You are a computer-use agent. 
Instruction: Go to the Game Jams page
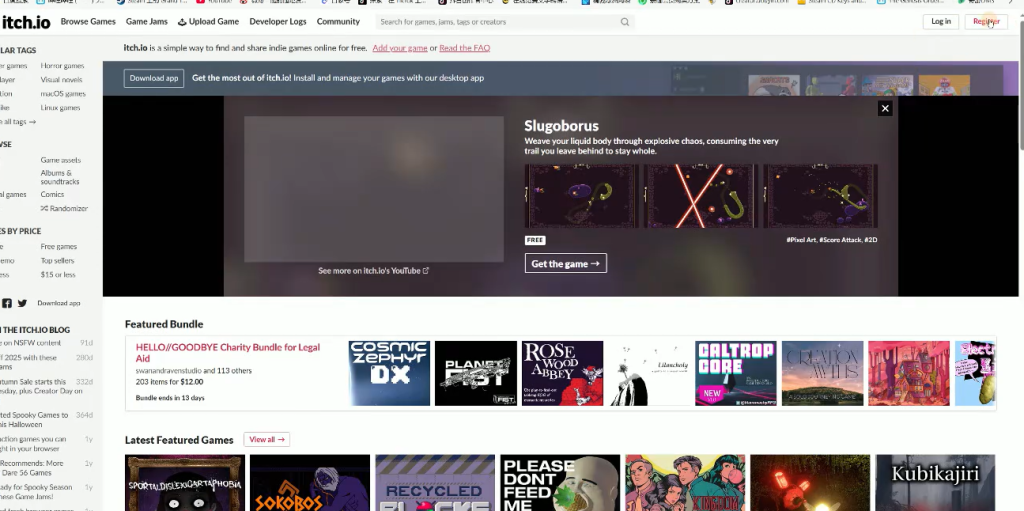click(x=146, y=22)
